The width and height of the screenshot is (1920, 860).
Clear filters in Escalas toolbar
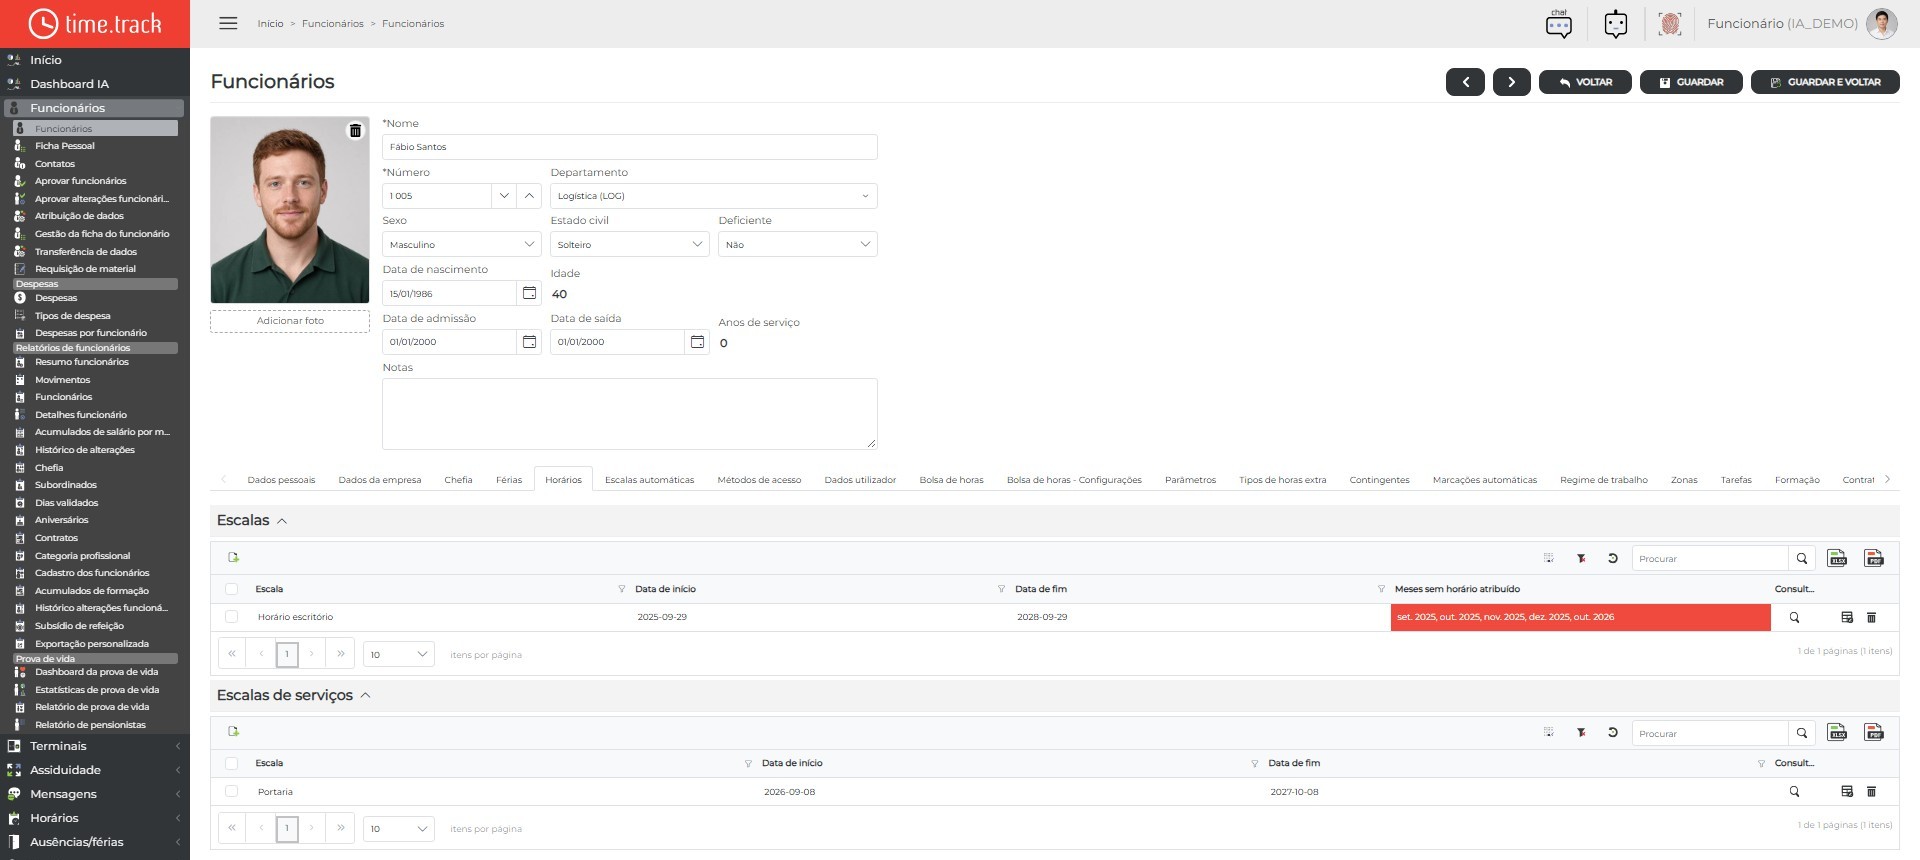tap(1581, 558)
